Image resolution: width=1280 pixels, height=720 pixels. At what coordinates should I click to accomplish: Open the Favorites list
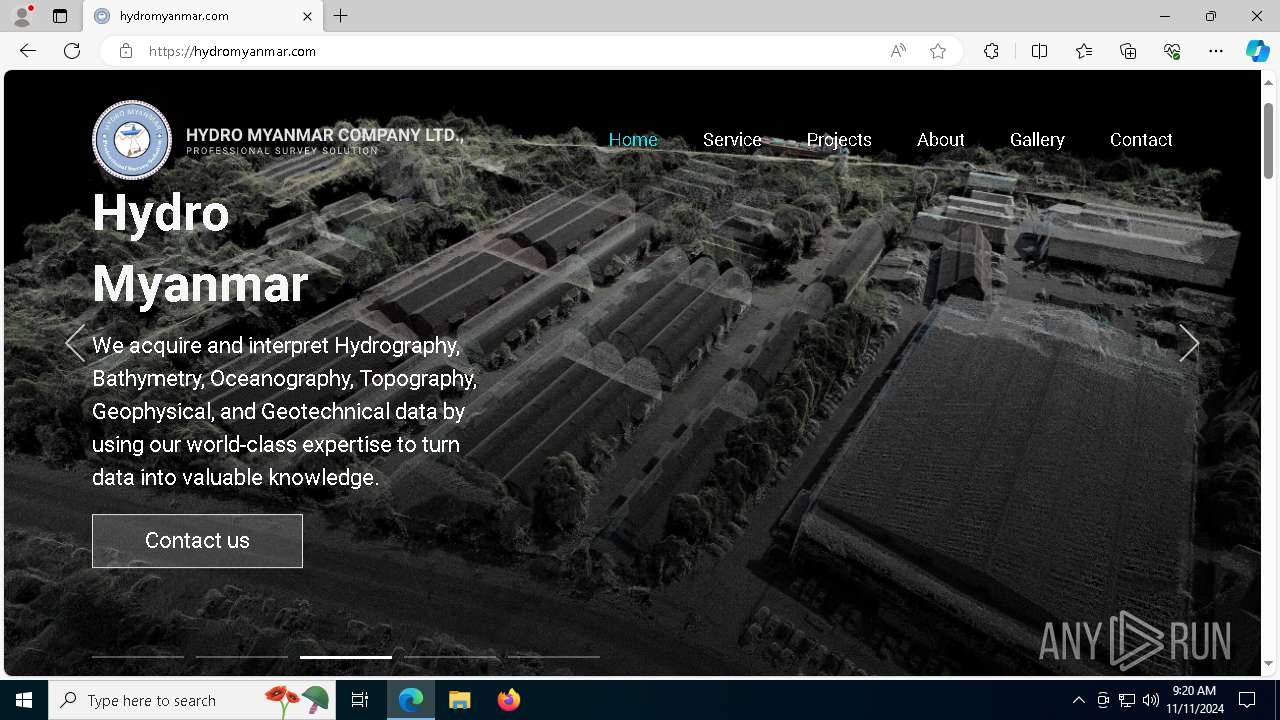coord(1084,51)
